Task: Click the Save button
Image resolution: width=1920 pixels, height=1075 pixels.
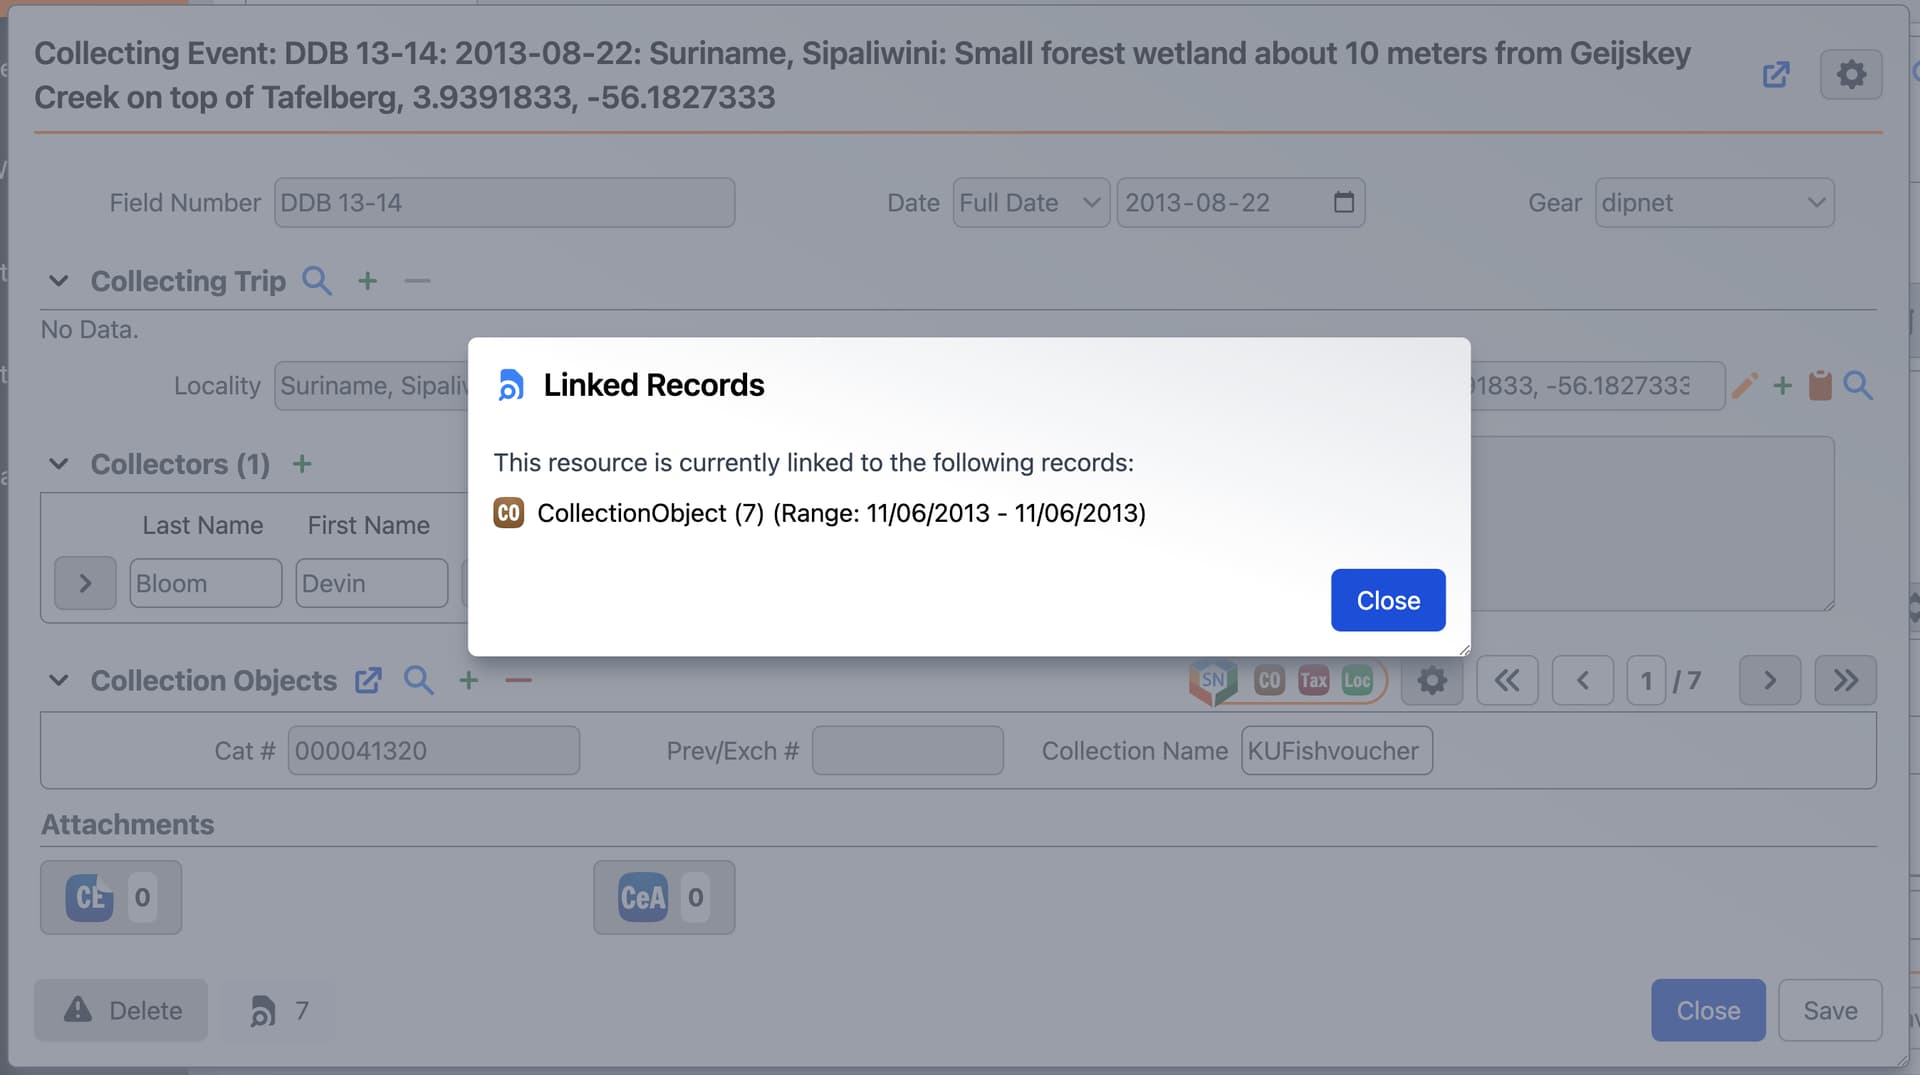Action: coord(1829,1011)
